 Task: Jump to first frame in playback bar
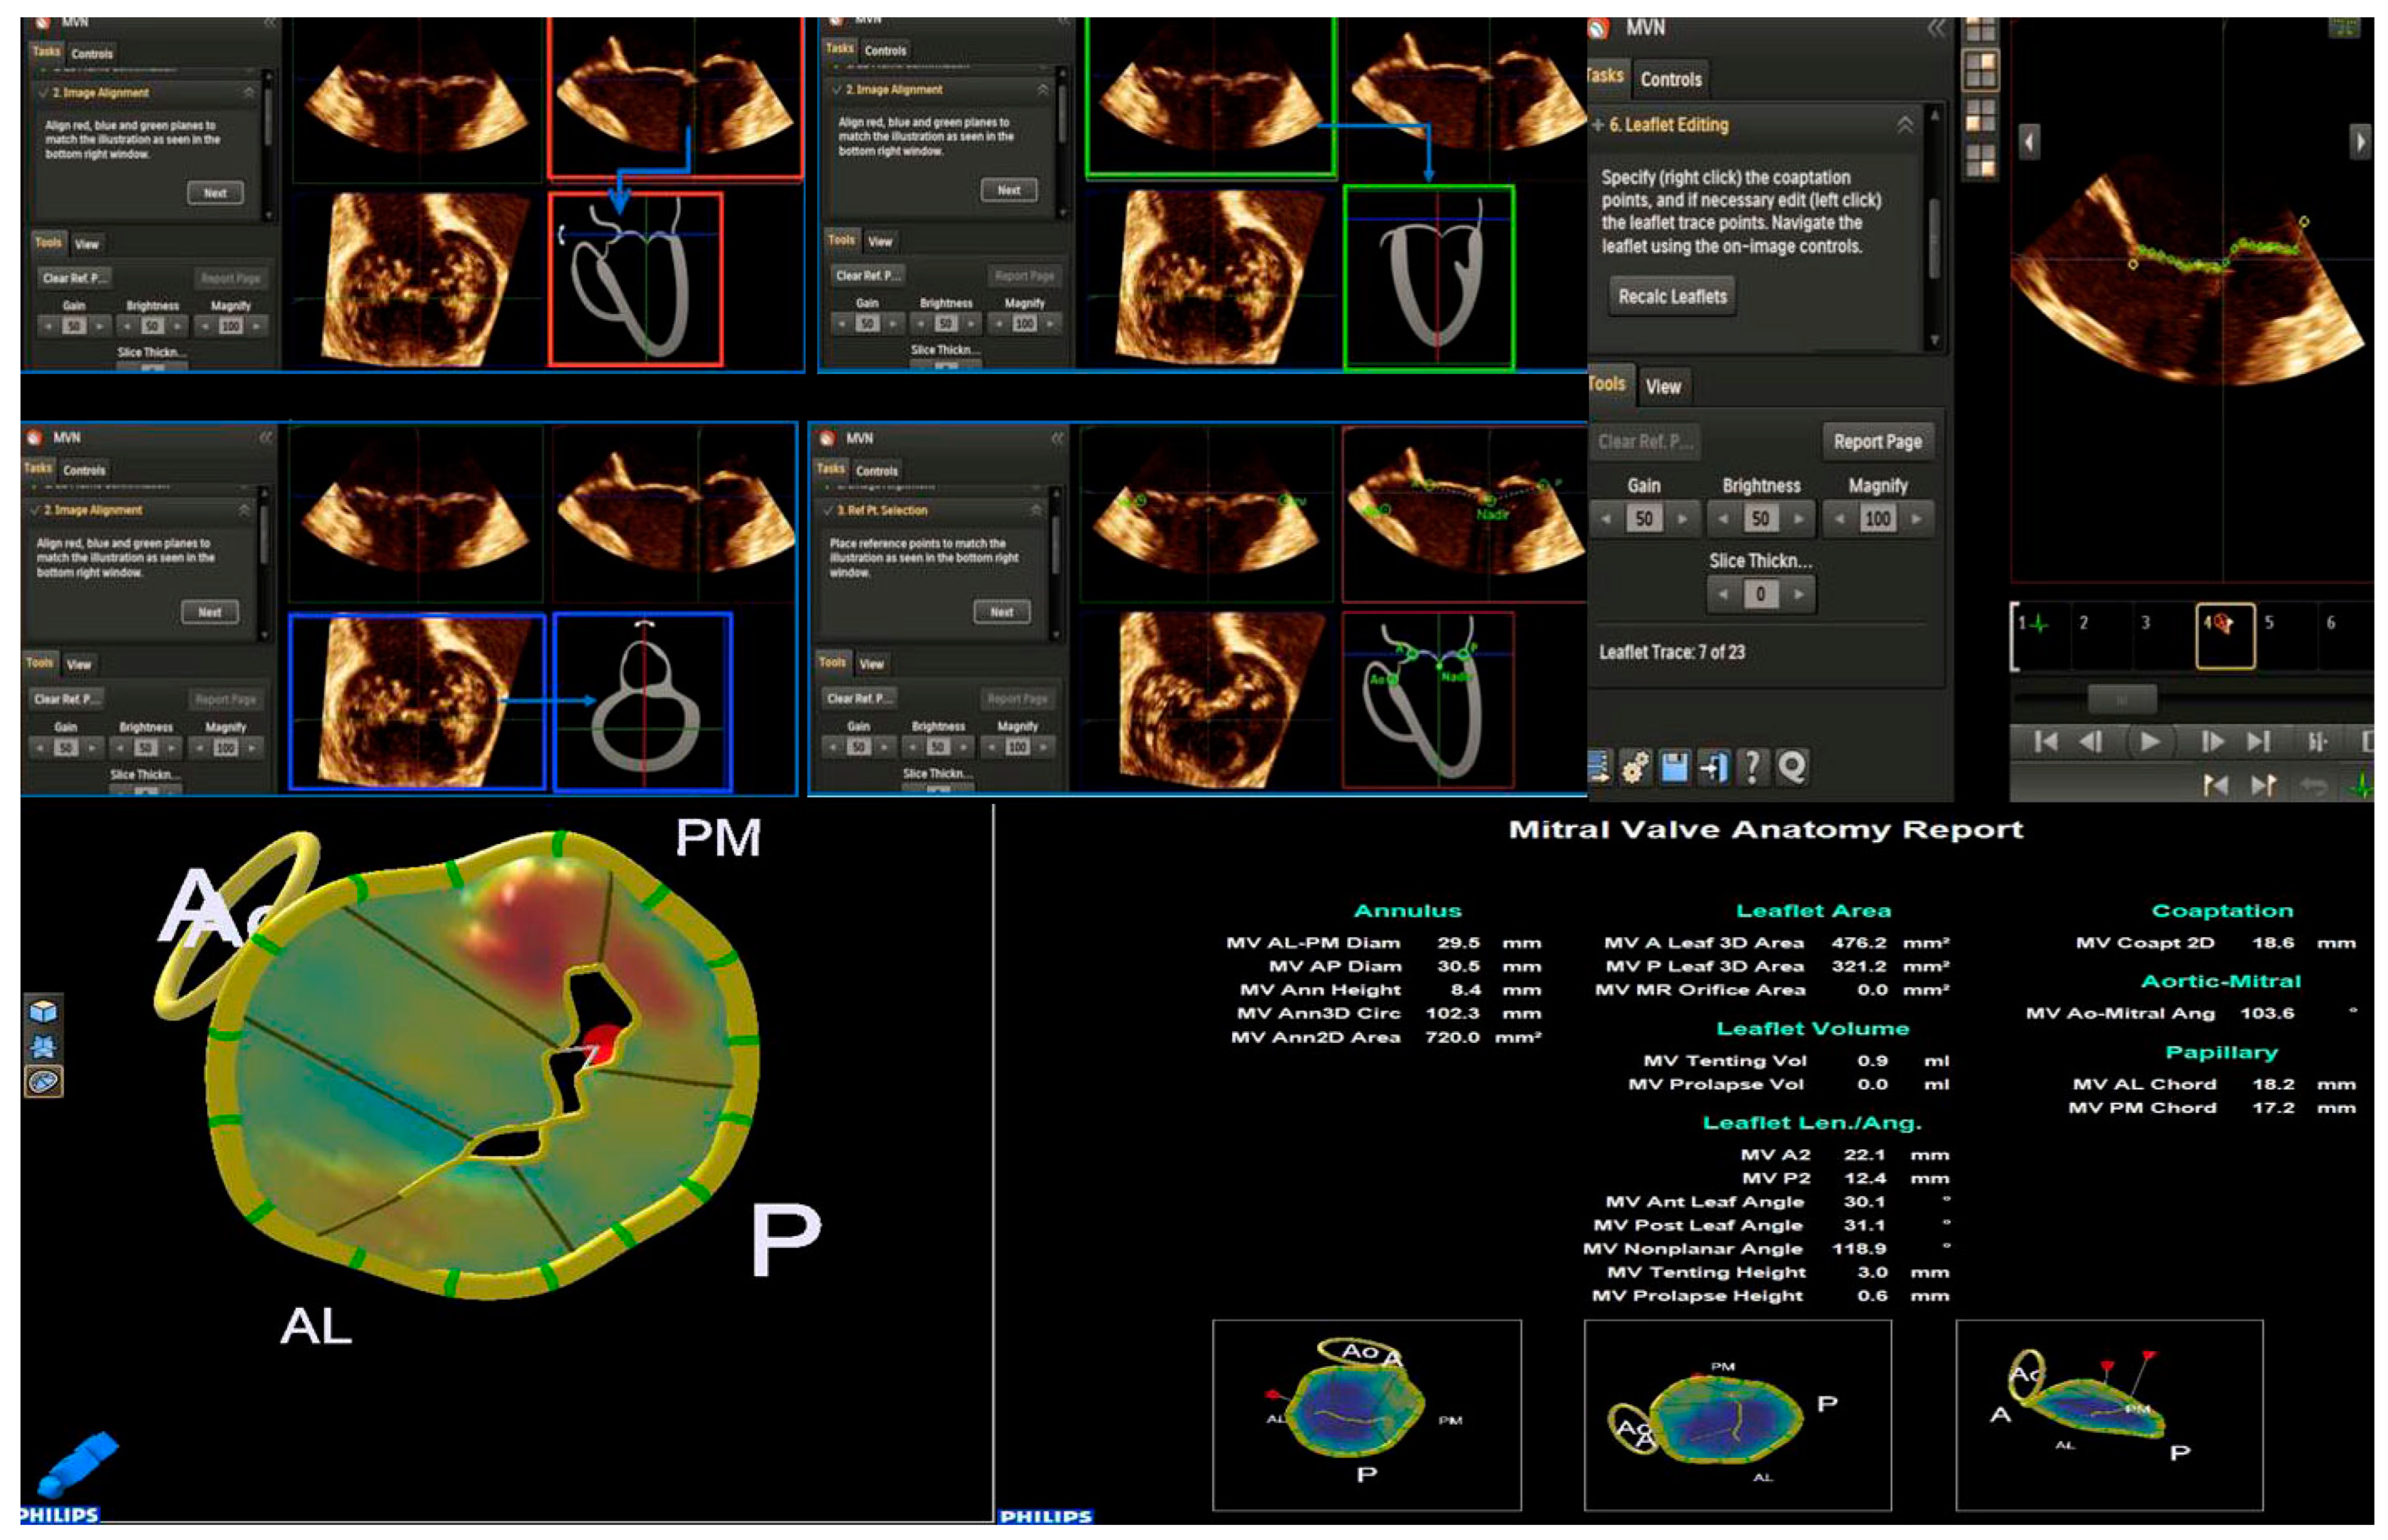[2046, 741]
